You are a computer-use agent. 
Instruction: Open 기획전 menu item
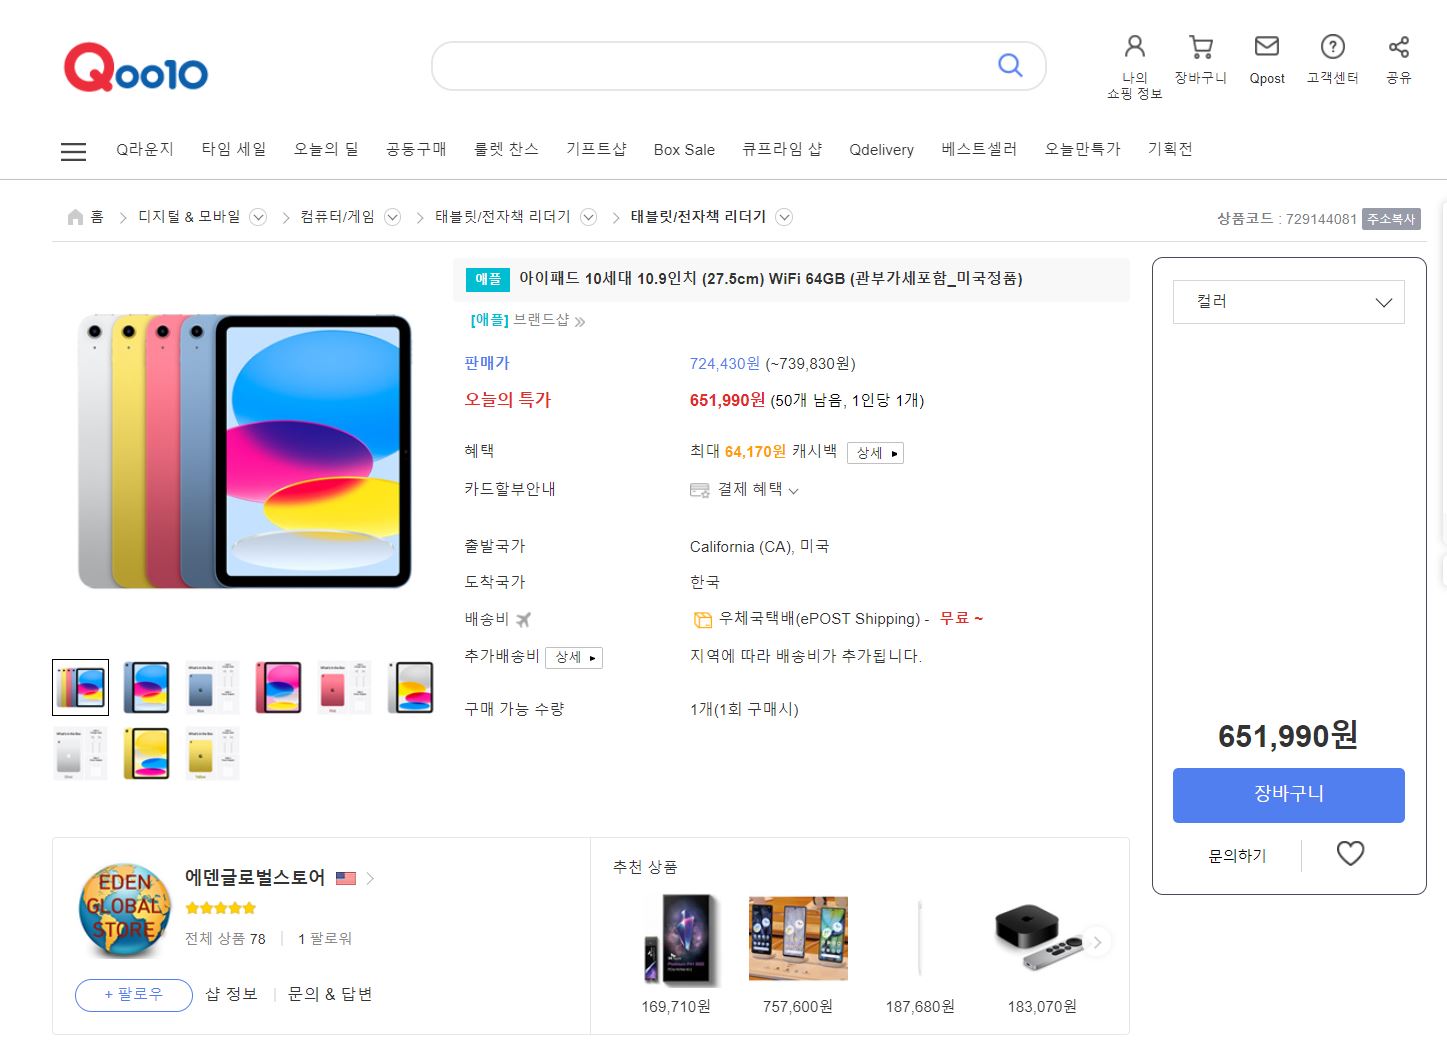pyautogui.click(x=1170, y=149)
